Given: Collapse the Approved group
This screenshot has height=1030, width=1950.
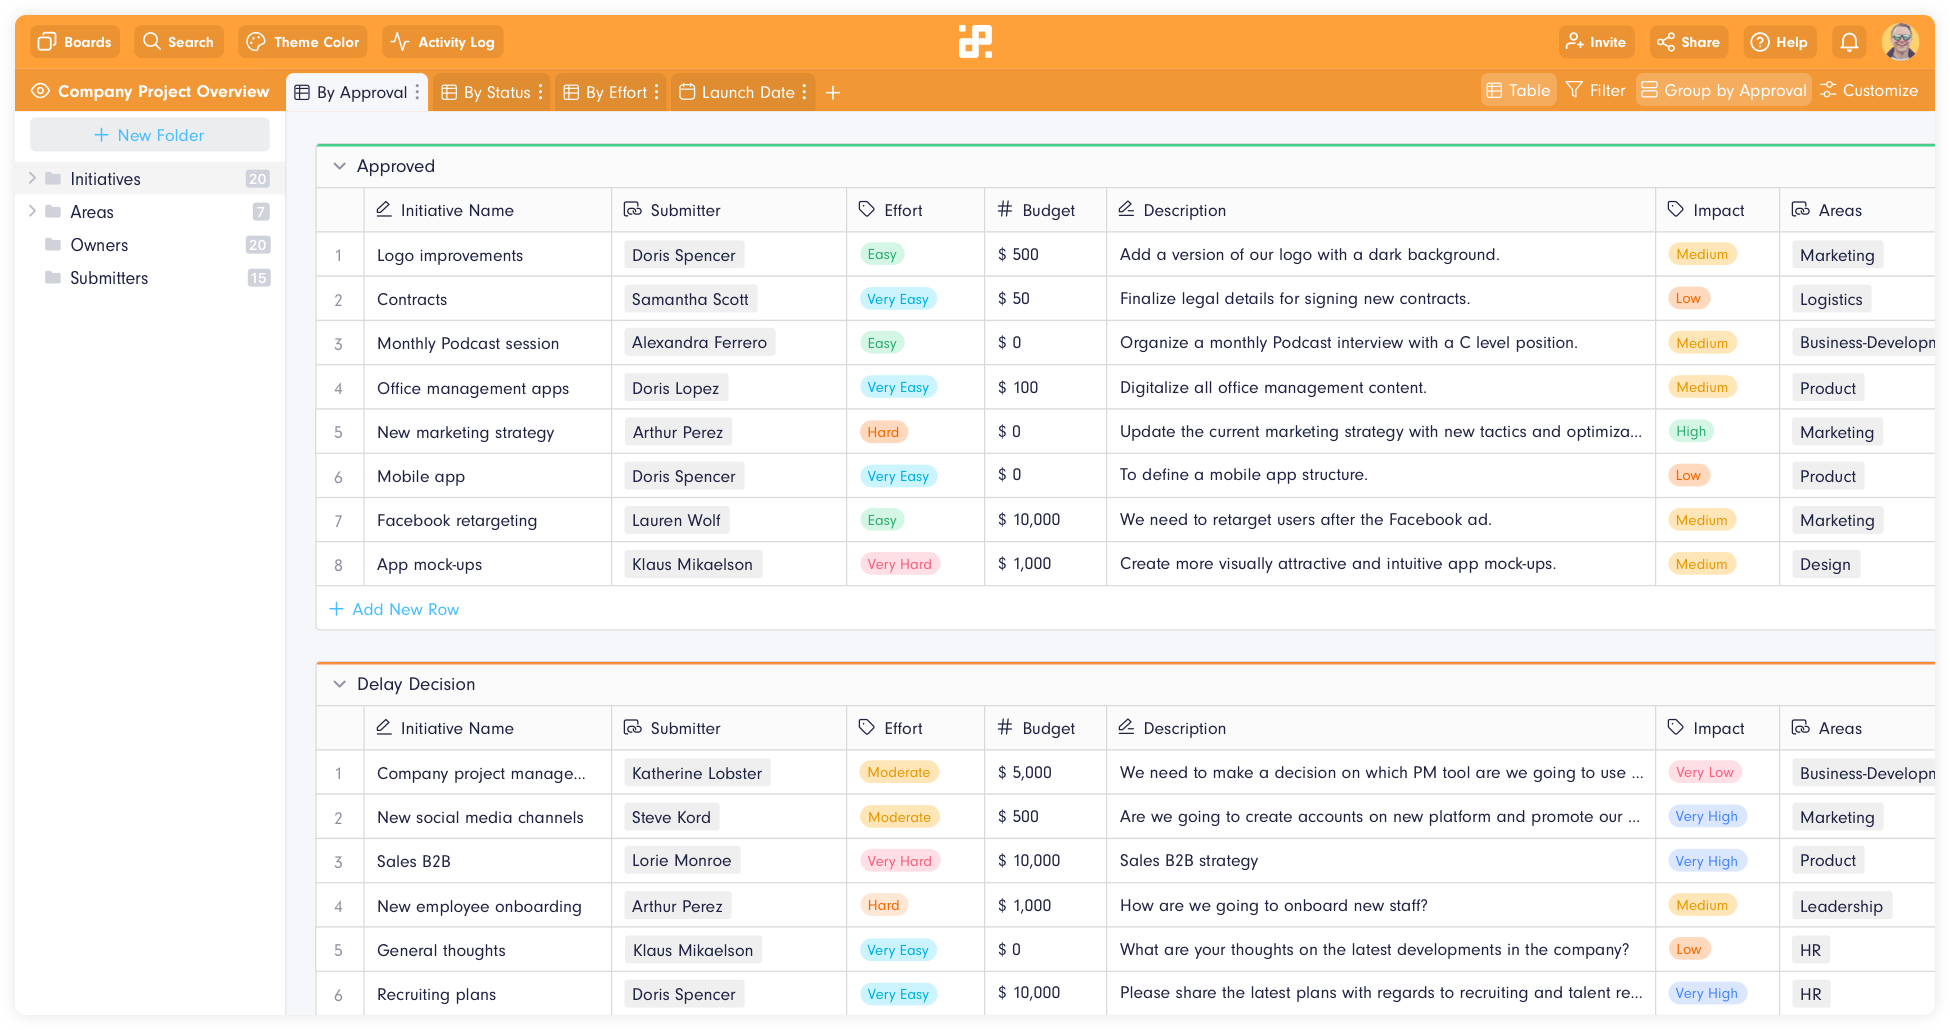Looking at the screenshot, I should coord(339,166).
